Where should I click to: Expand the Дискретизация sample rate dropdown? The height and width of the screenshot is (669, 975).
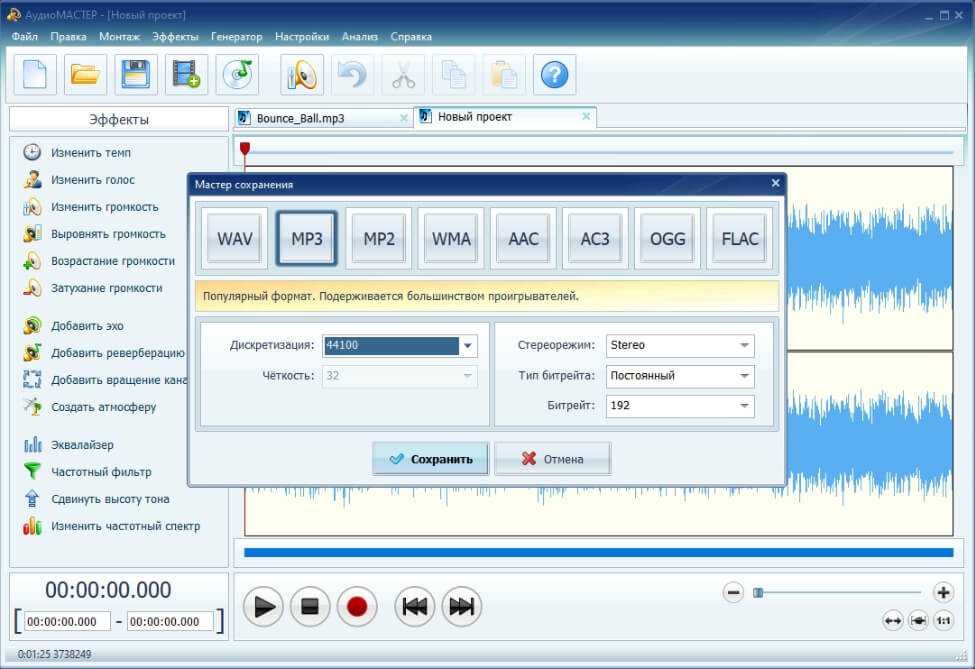click(x=467, y=346)
